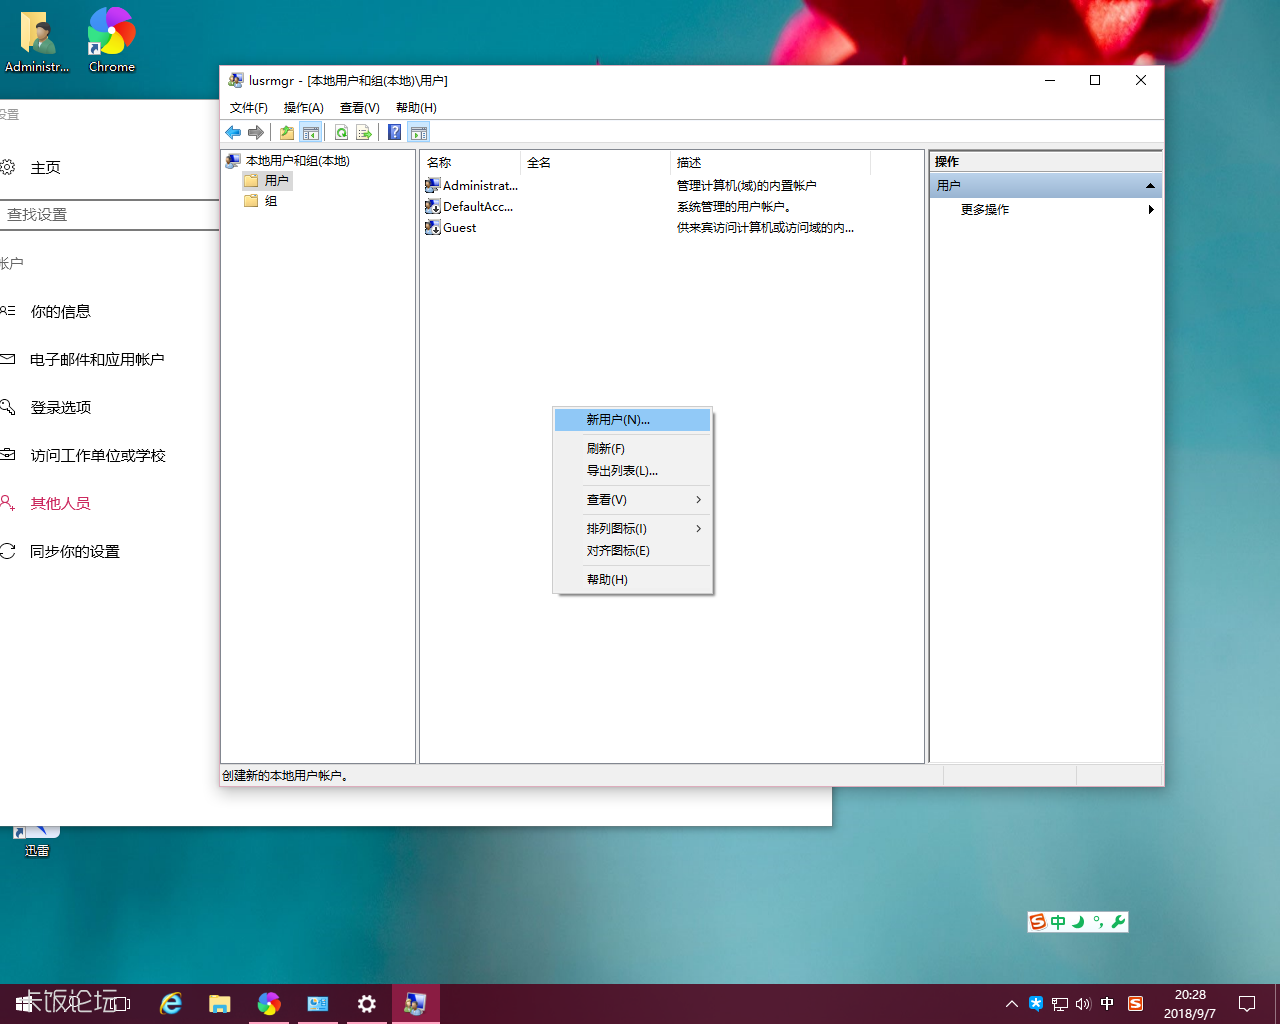
Task: Sort by the 名称 column header
Action: [471, 163]
